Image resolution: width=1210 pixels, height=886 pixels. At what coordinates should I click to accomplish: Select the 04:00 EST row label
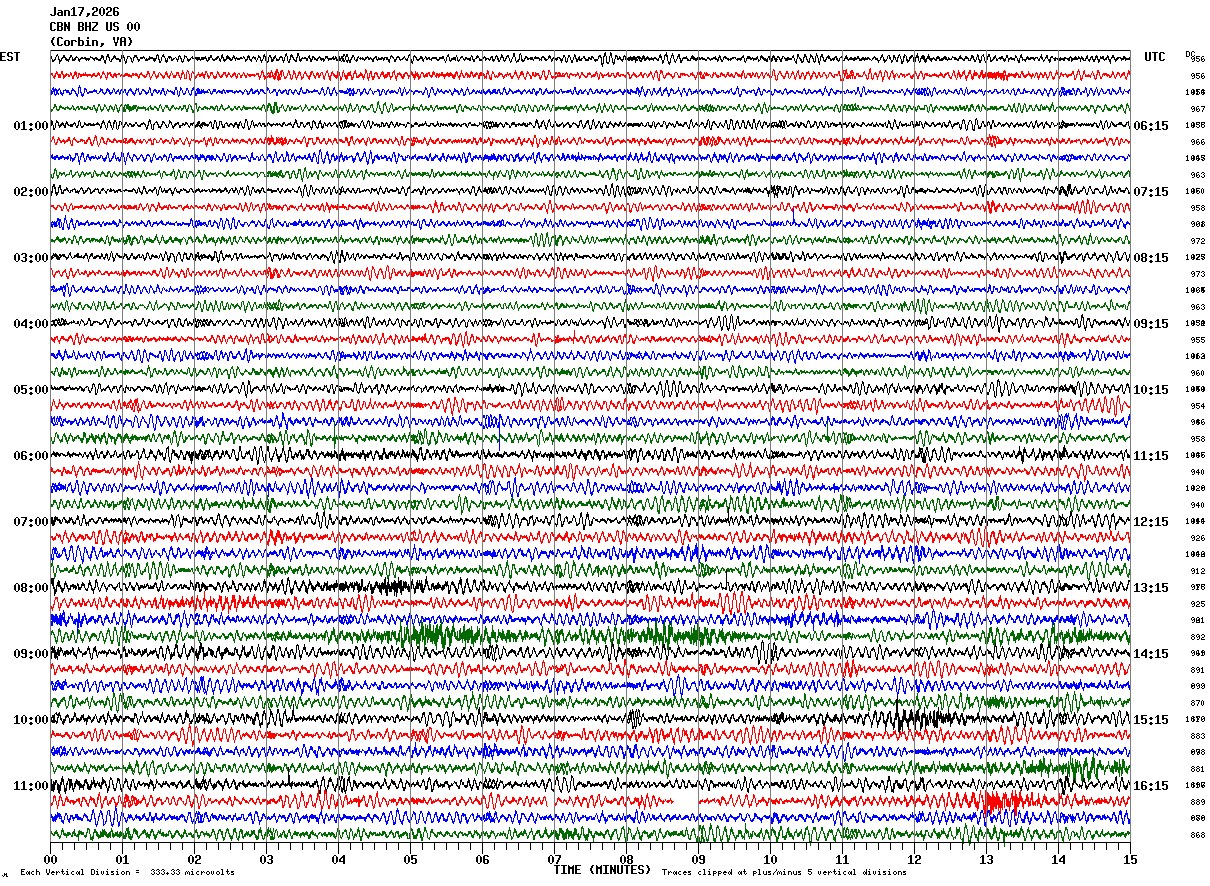[30, 324]
